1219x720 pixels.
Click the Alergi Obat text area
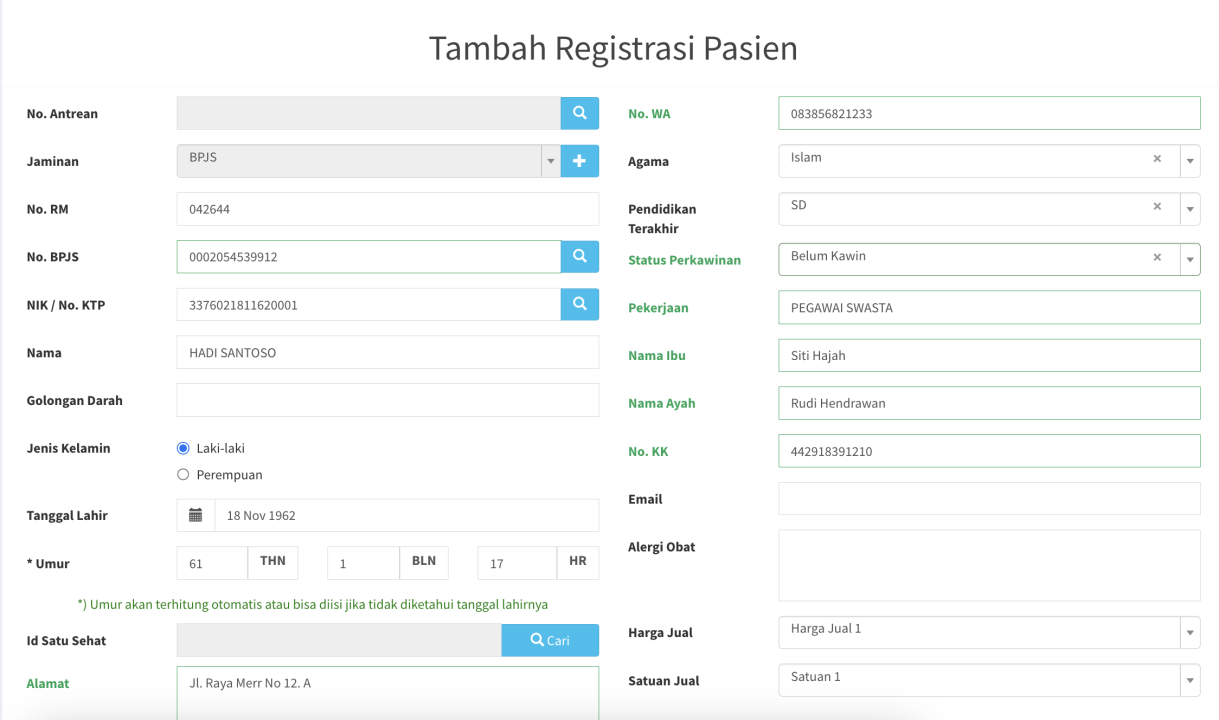click(989, 565)
